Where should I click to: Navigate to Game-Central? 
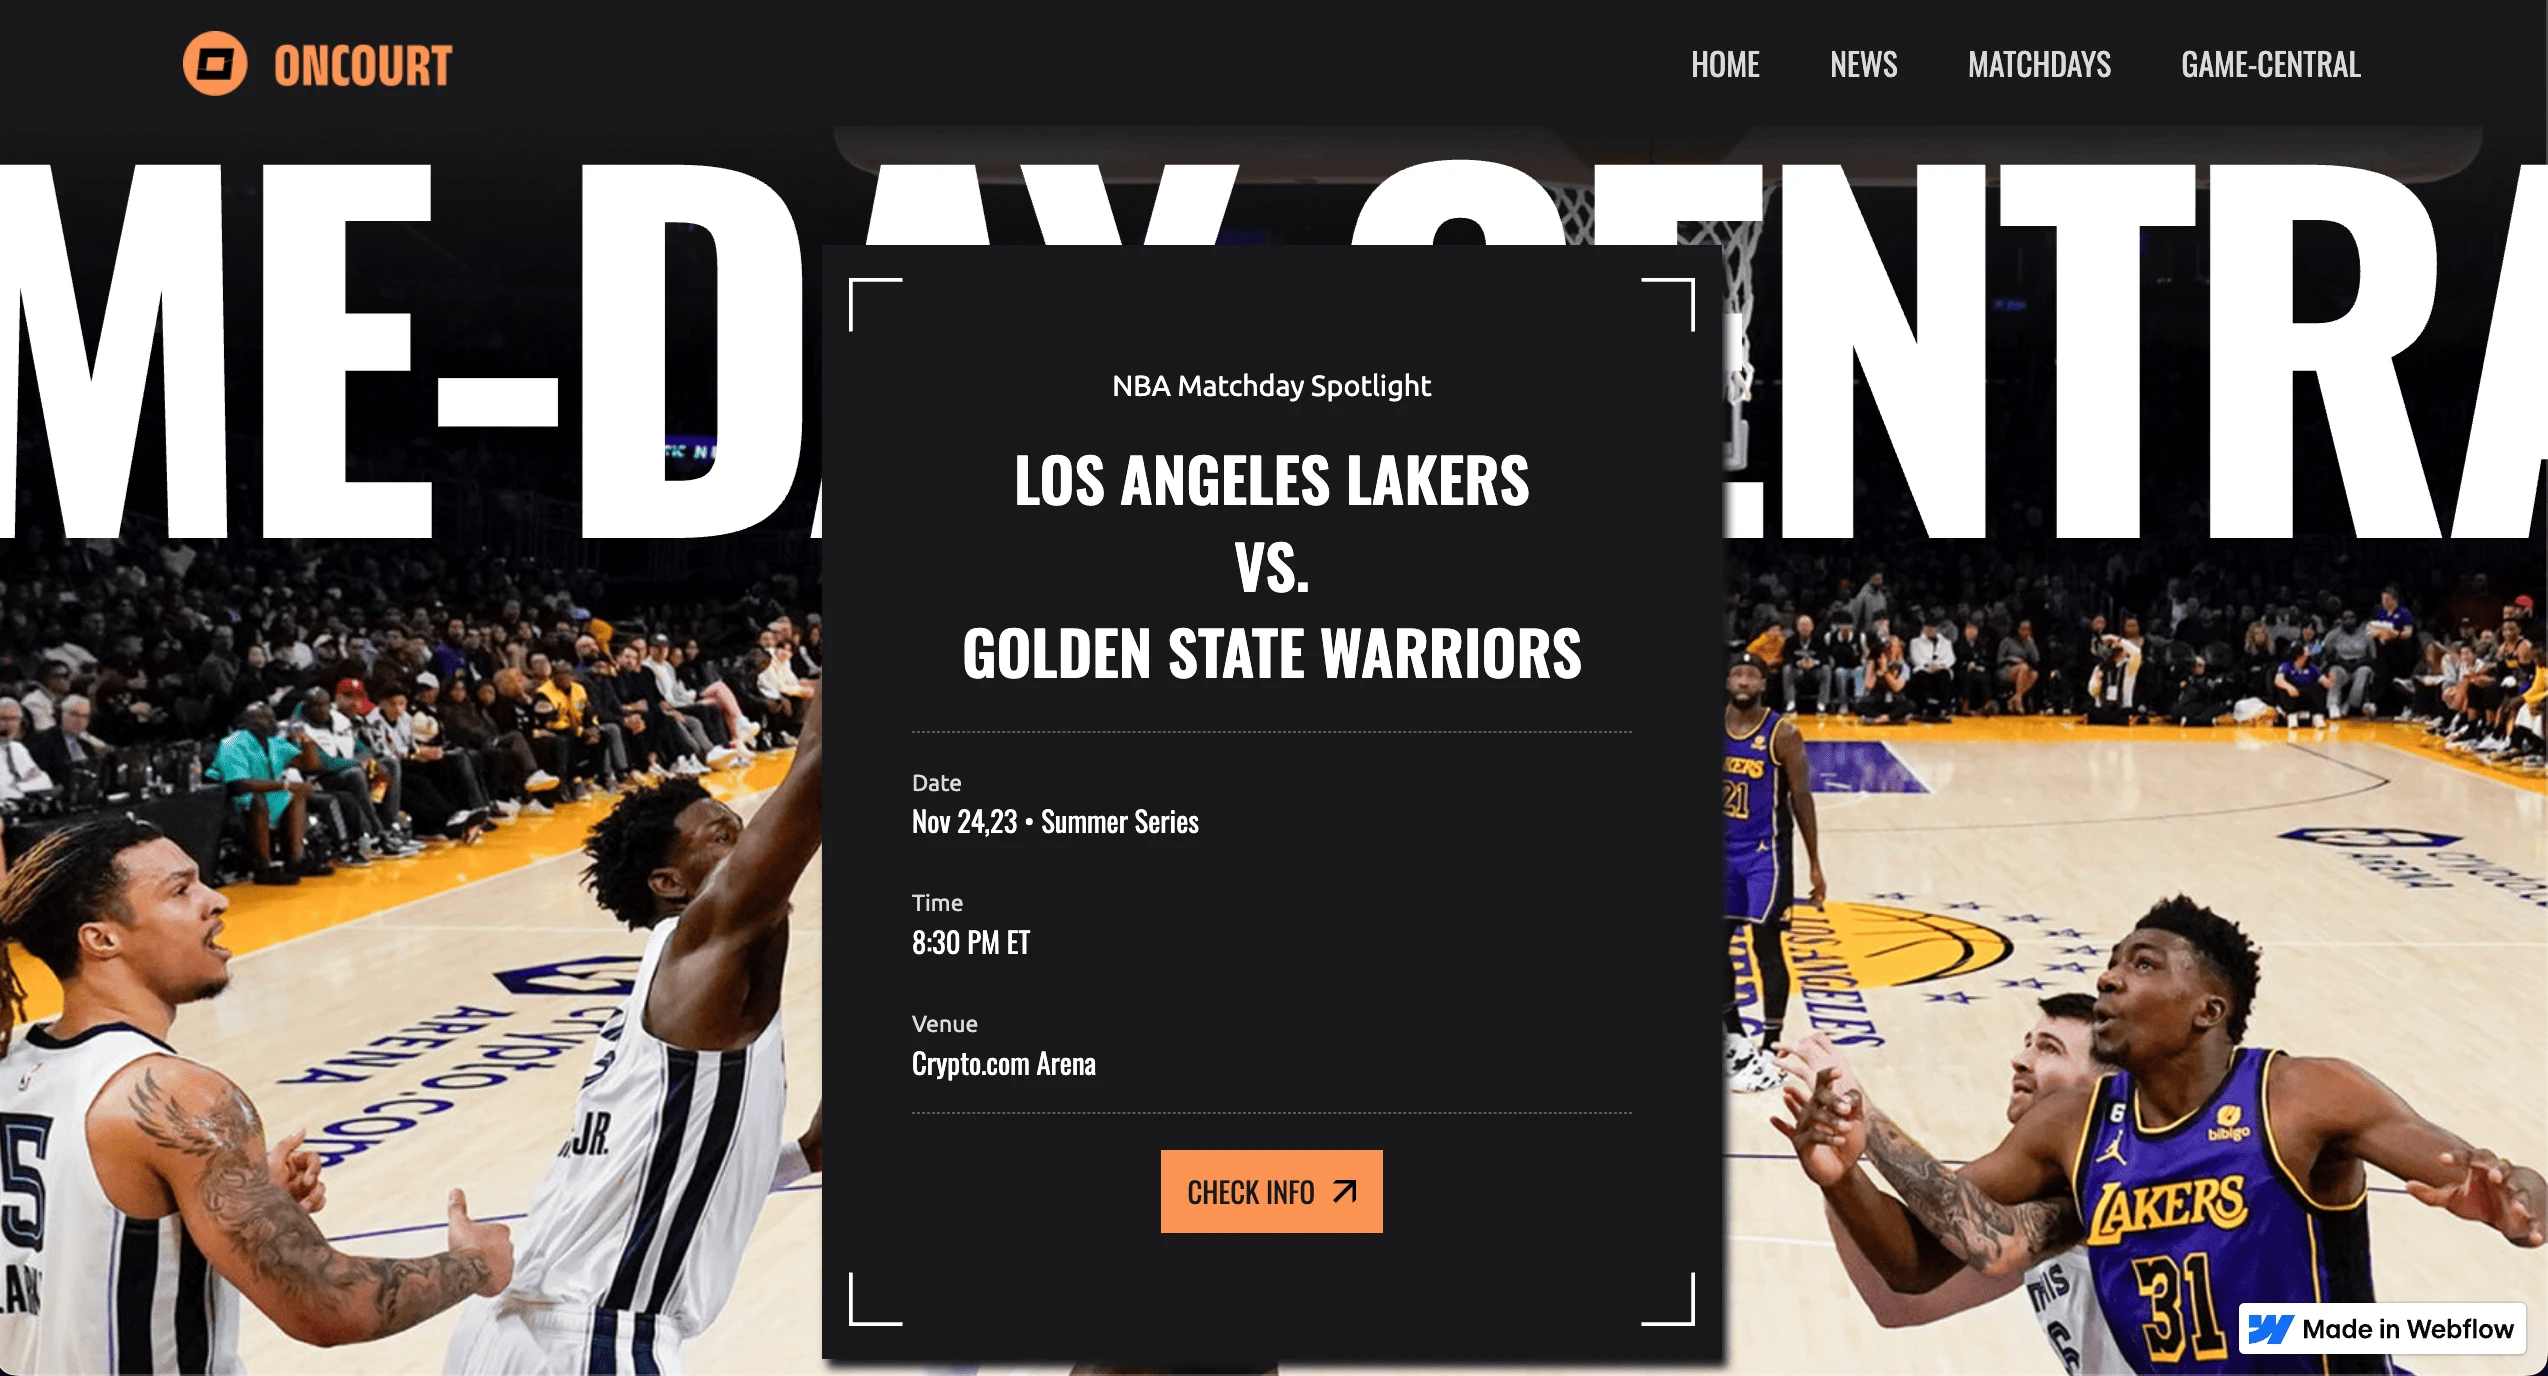[2271, 65]
